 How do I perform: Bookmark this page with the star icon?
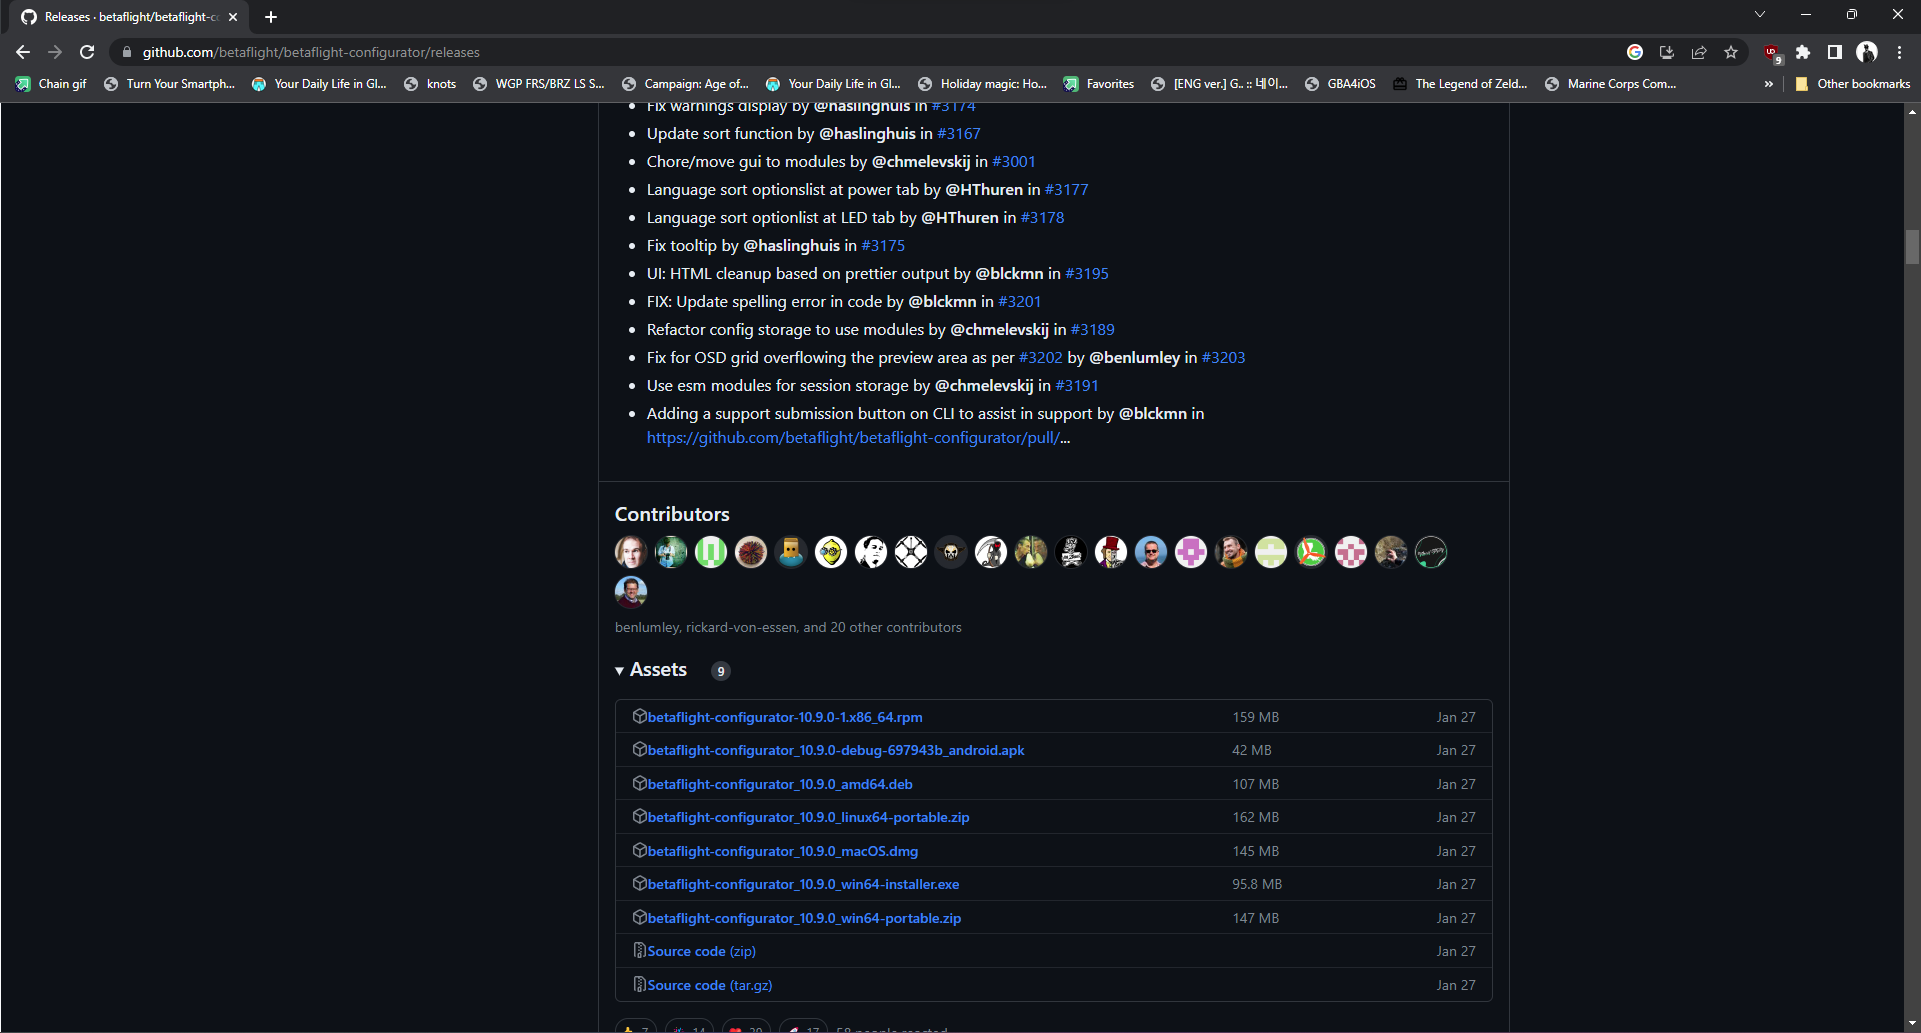[1731, 52]
